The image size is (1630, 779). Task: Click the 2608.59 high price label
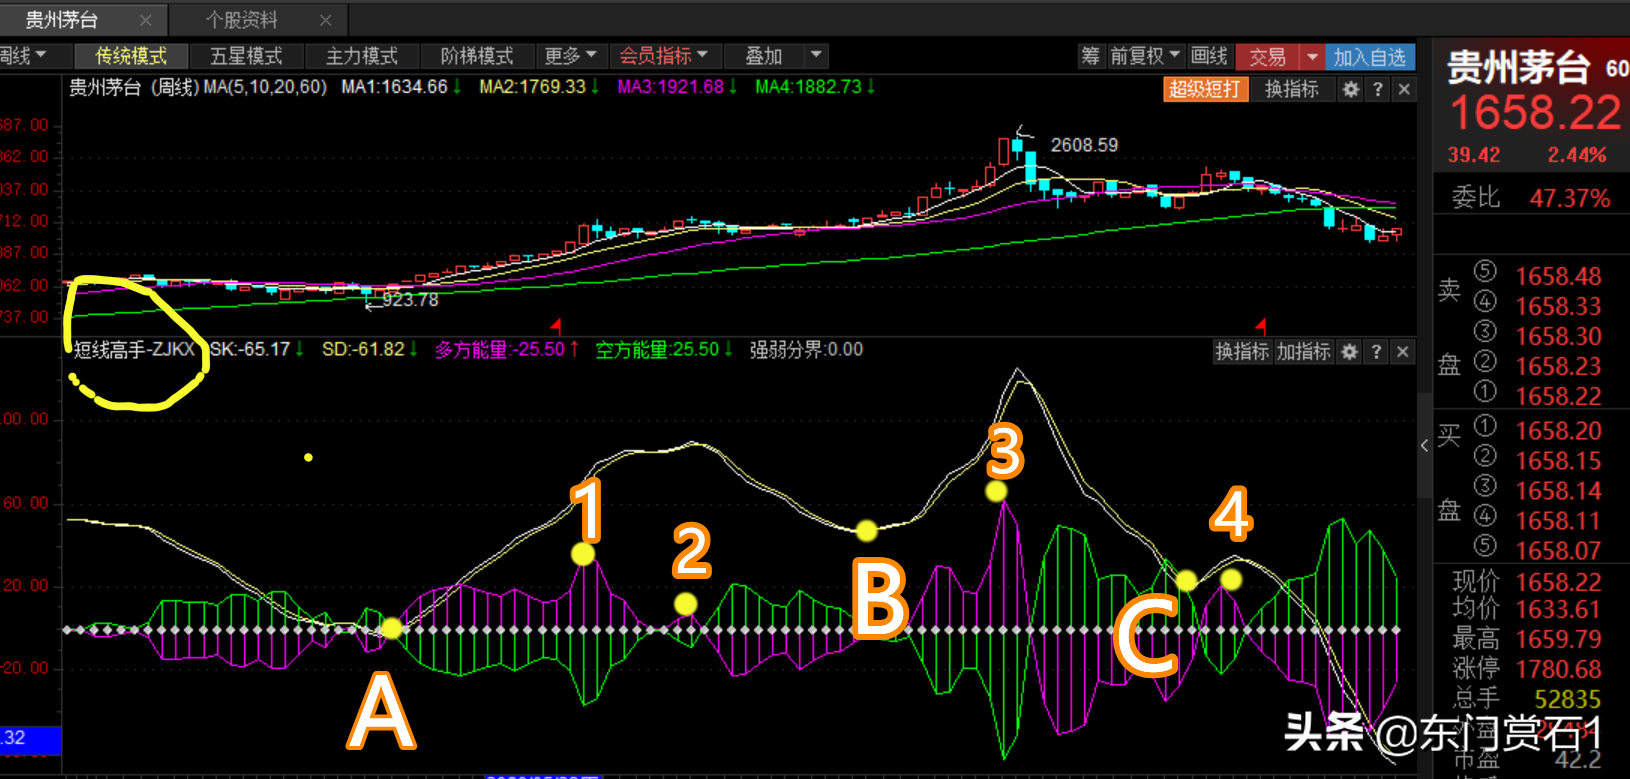[x=1084, y=146]
